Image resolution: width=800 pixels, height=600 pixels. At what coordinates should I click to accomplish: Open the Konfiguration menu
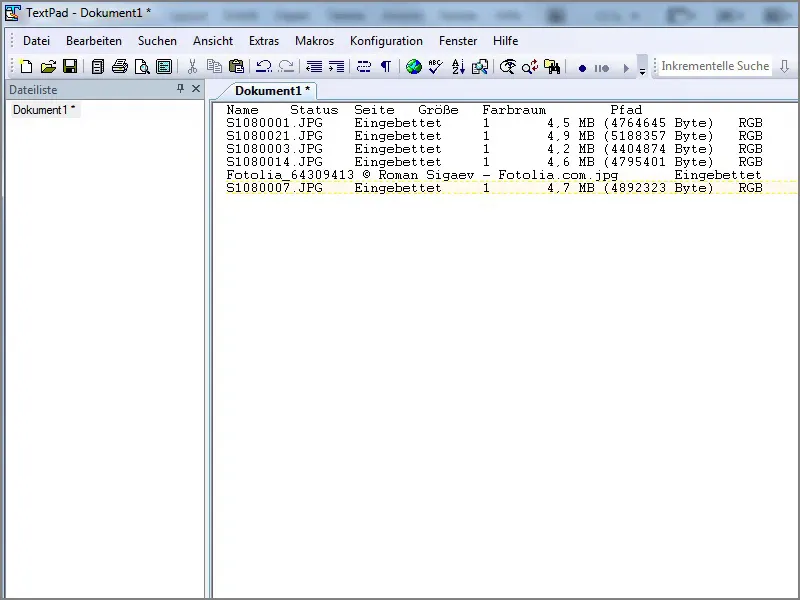(x=386, y=41)
